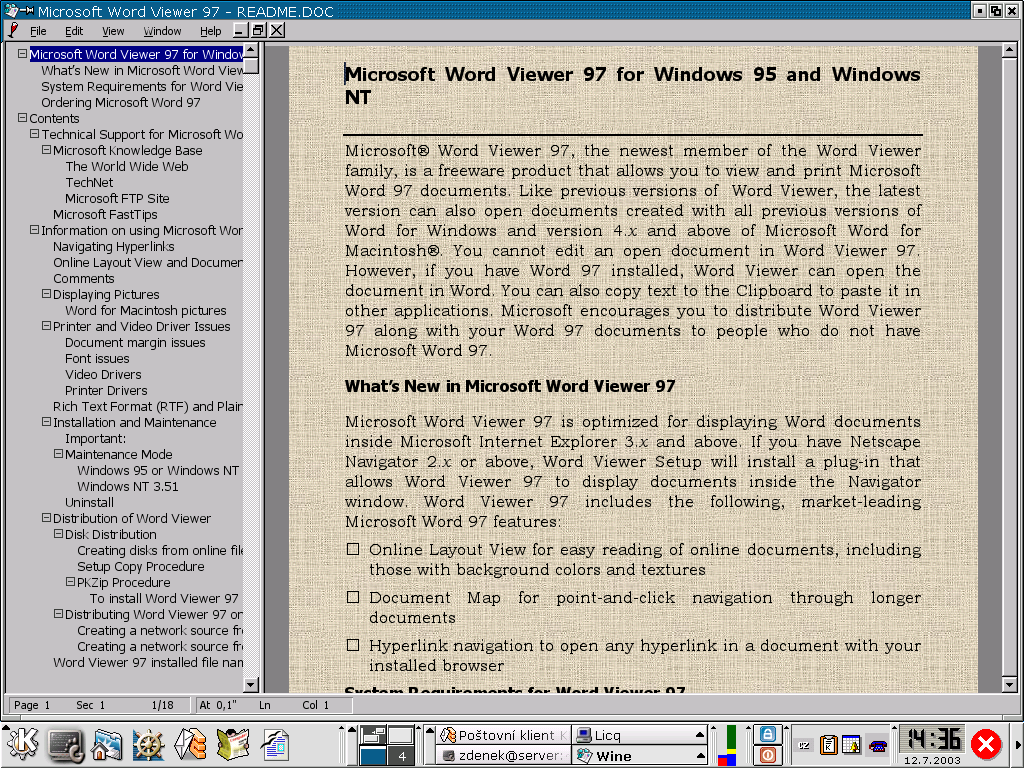The height and width of the screenshot is (768, 1024).
Task: Click the scroll-up arrow of the document map
Action: 251,50
